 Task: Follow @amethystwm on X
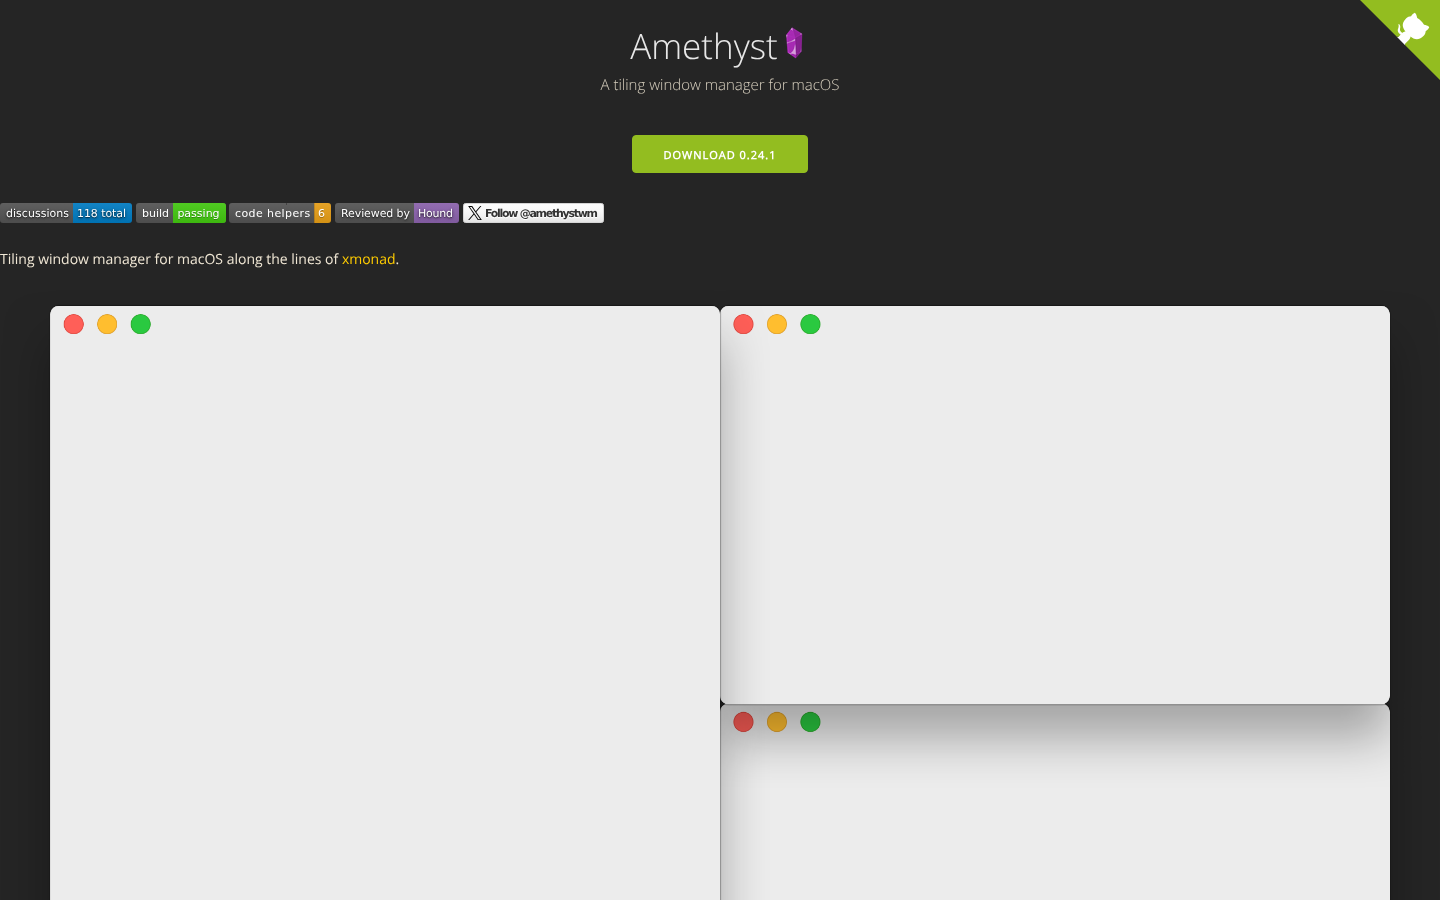click(533, 213)
